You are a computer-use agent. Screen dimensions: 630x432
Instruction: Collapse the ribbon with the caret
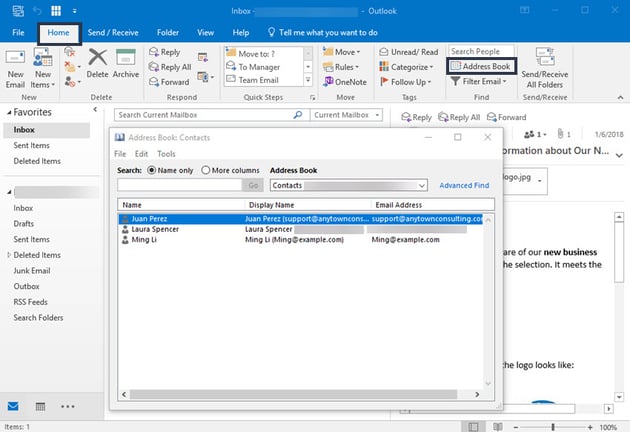620,97
